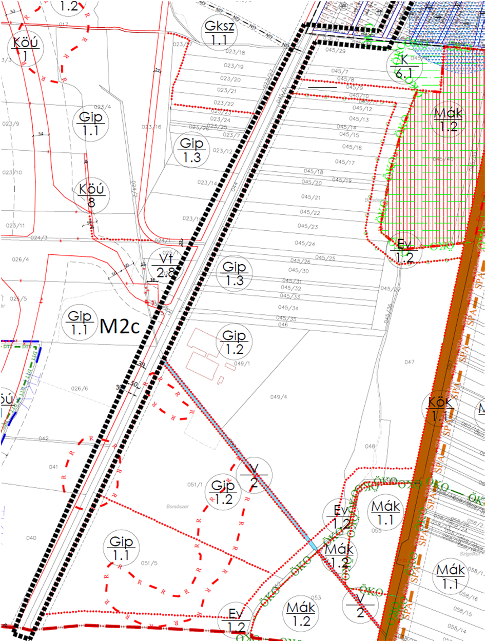Select Gip 1.2 label next to 049/1
Image resolution: width=486 pixels, height=642 pixels.
click(234, 342)
